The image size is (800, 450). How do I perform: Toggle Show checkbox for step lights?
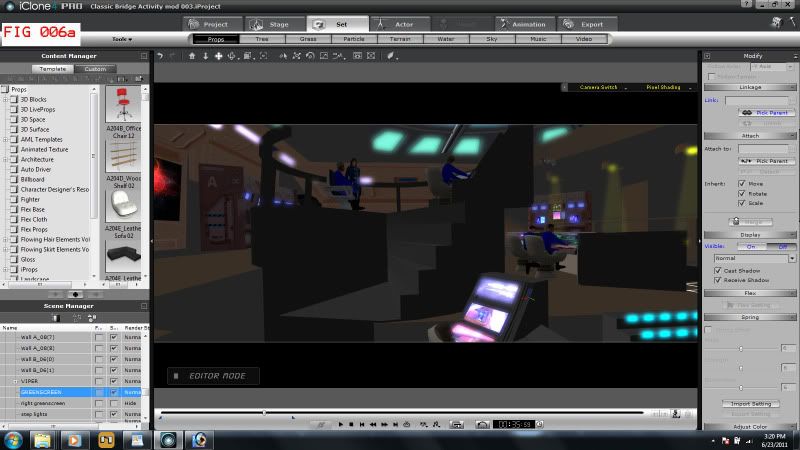(x=114, y=414)
